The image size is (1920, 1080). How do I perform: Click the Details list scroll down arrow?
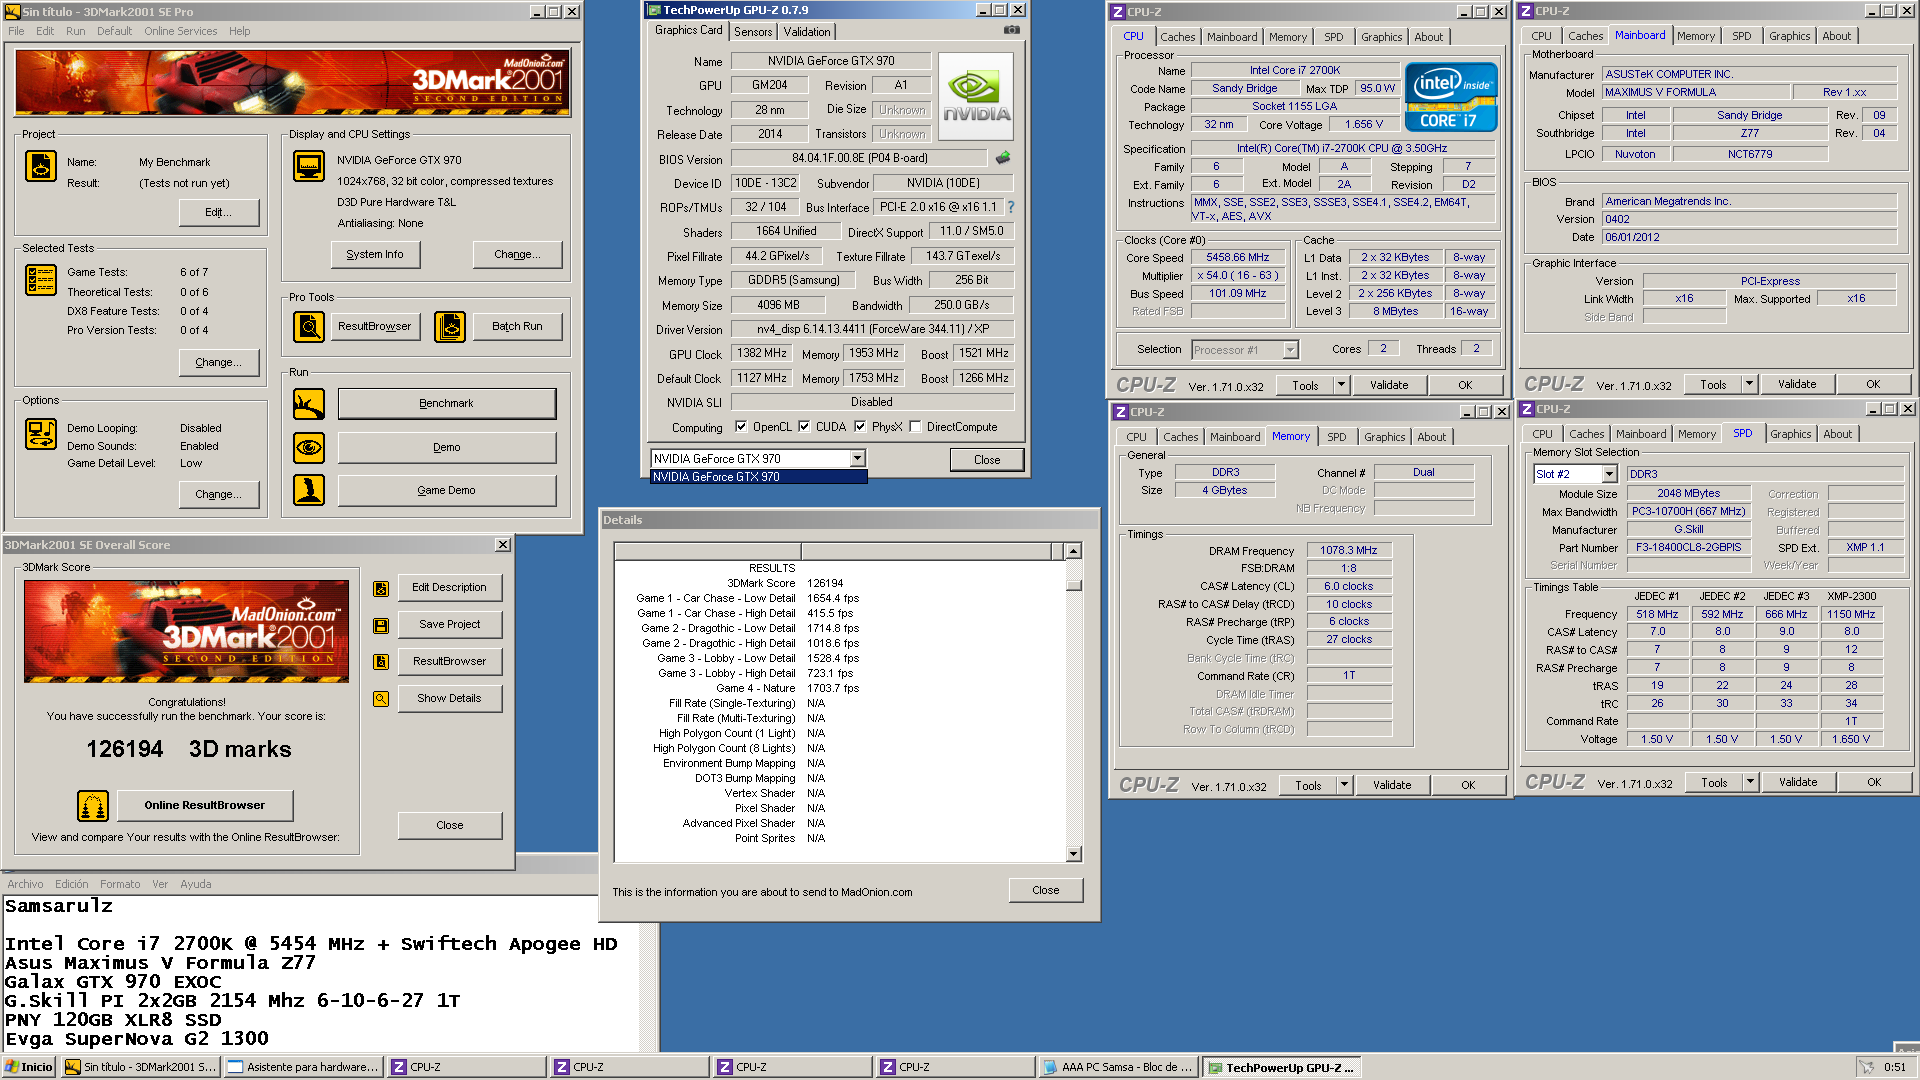[1073, 854]
